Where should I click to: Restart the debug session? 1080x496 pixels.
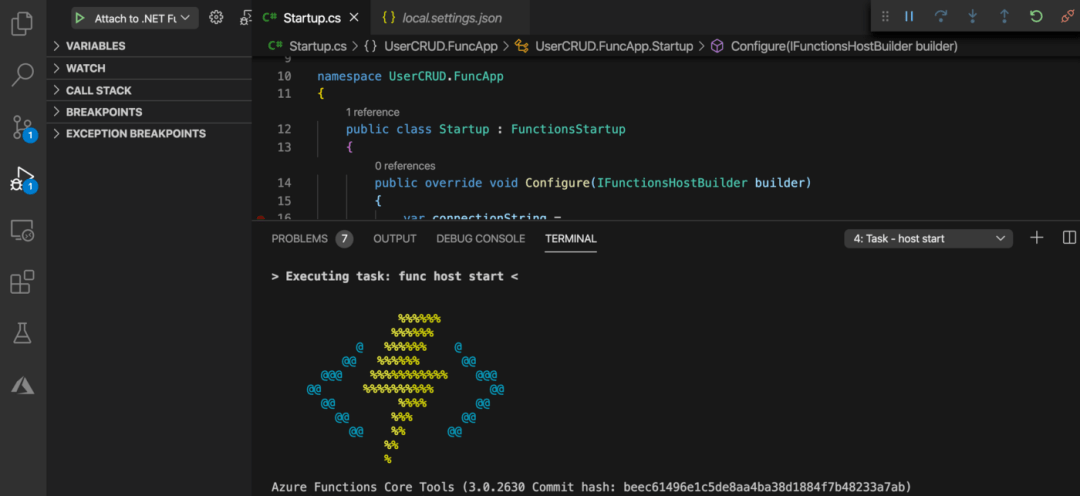[x=1036, y=16]
